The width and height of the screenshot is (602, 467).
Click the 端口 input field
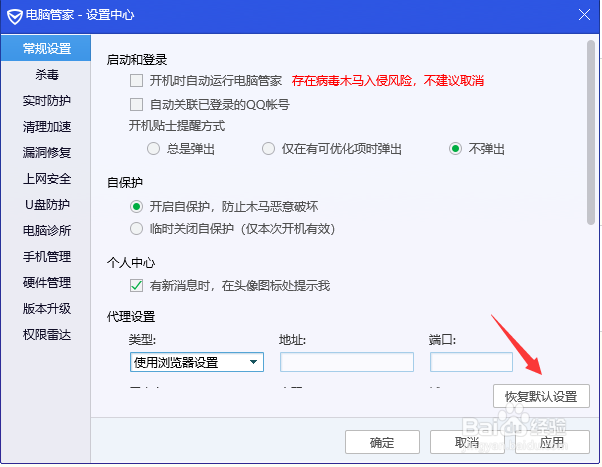point(471,362)
